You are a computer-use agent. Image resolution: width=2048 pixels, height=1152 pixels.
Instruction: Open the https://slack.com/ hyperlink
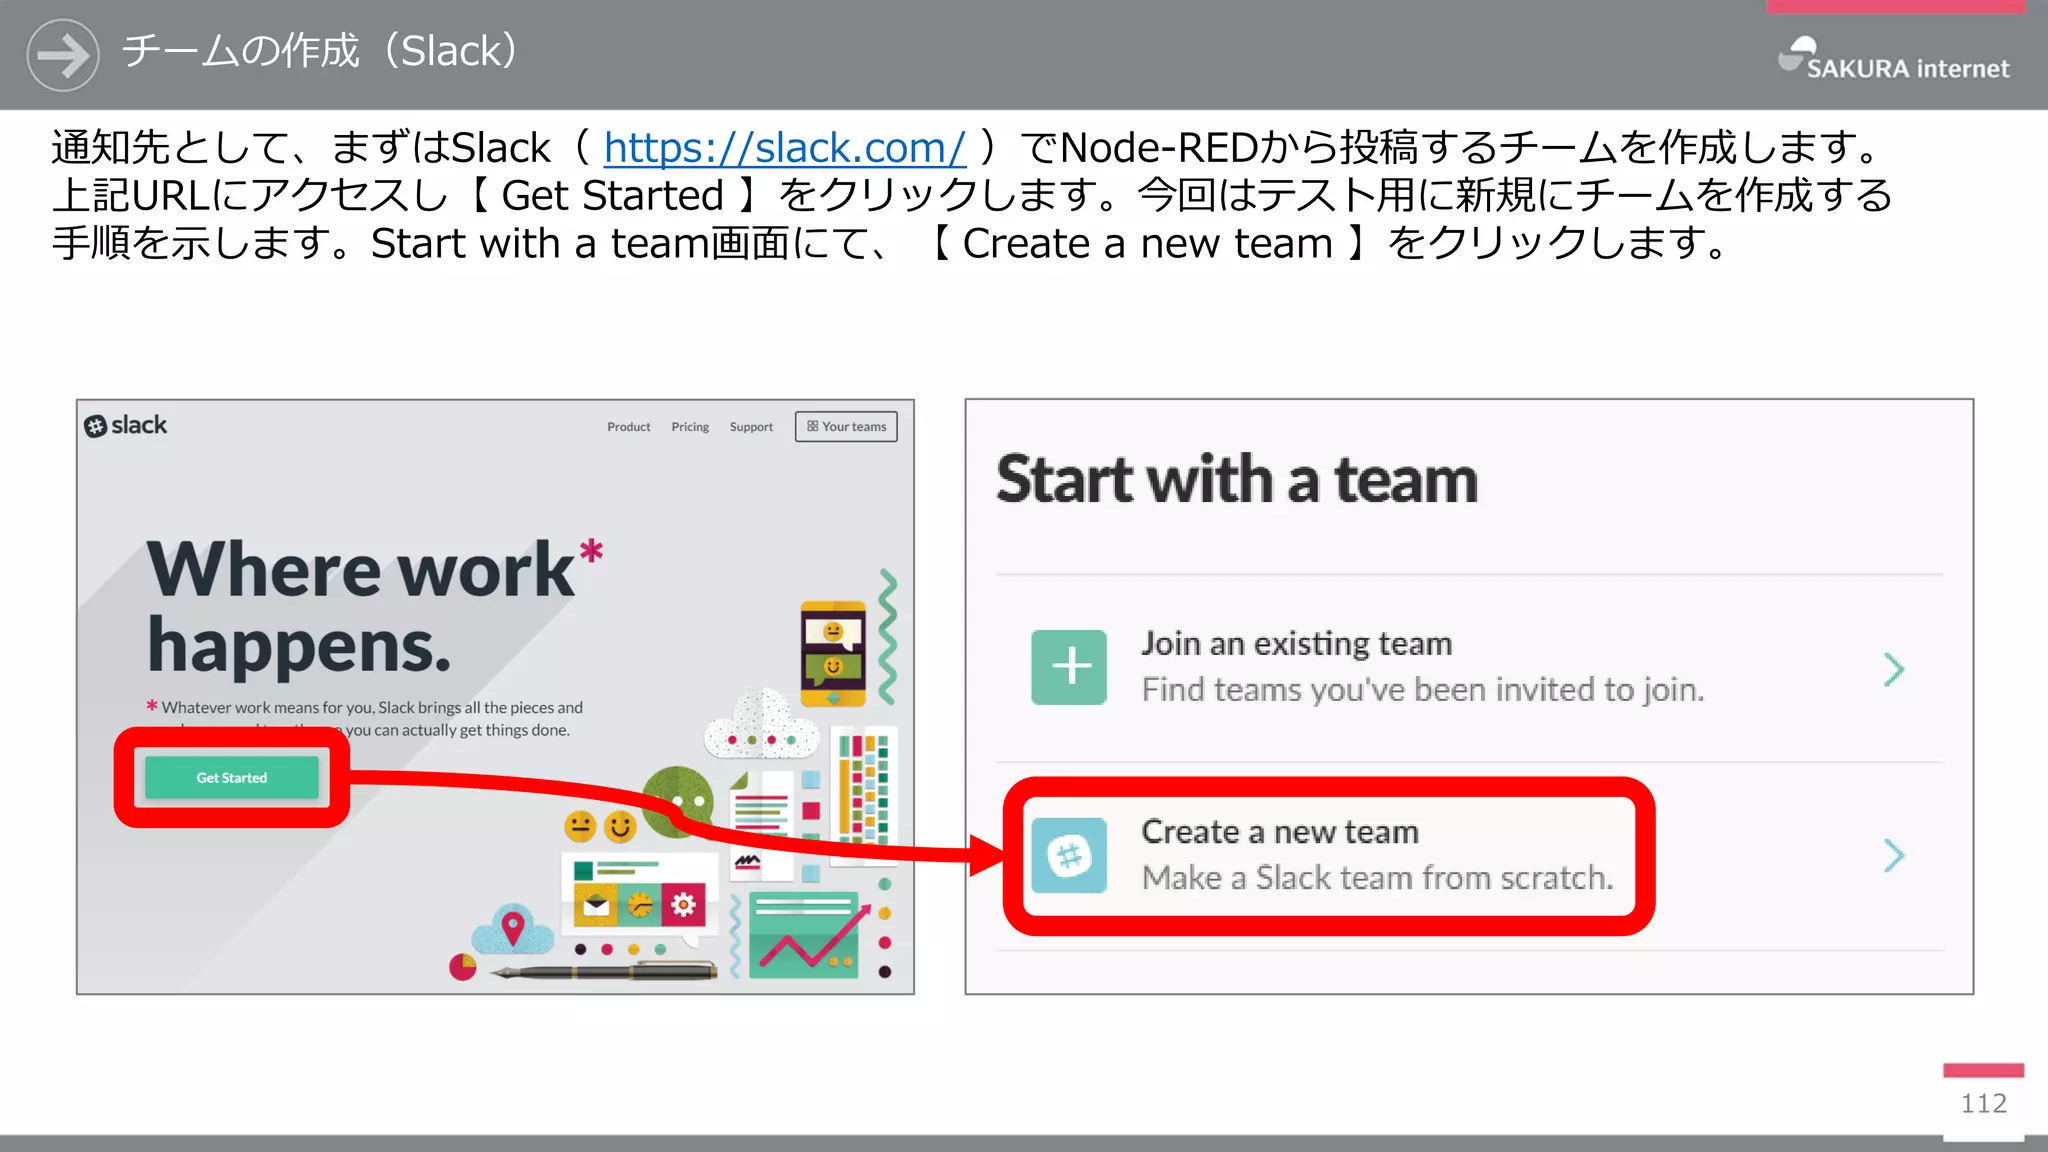click(785, 148)
